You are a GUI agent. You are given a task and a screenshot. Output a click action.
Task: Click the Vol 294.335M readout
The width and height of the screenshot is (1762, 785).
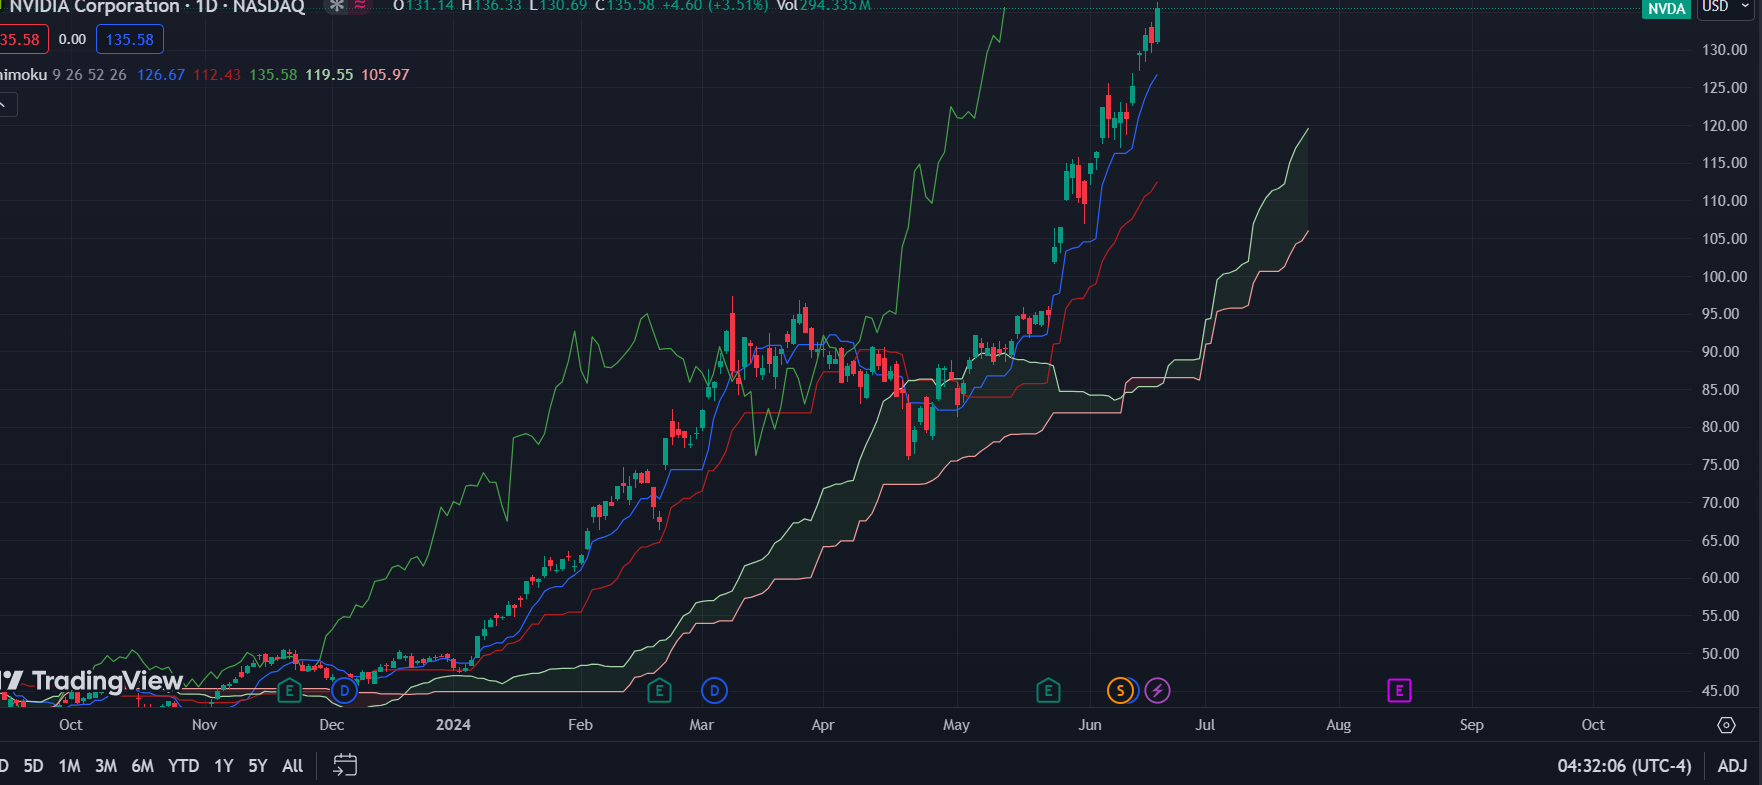point(823,6)
